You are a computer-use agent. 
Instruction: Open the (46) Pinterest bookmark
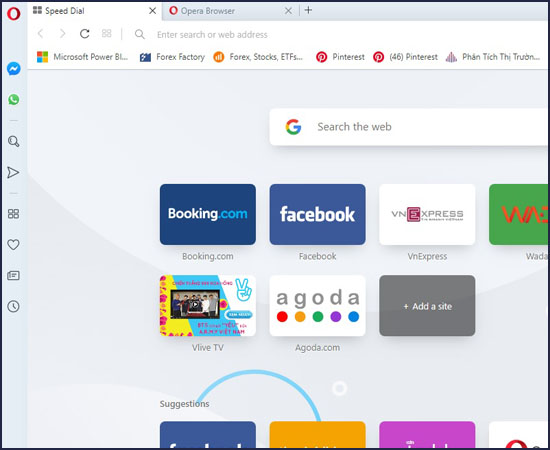(x=405, y=57)
